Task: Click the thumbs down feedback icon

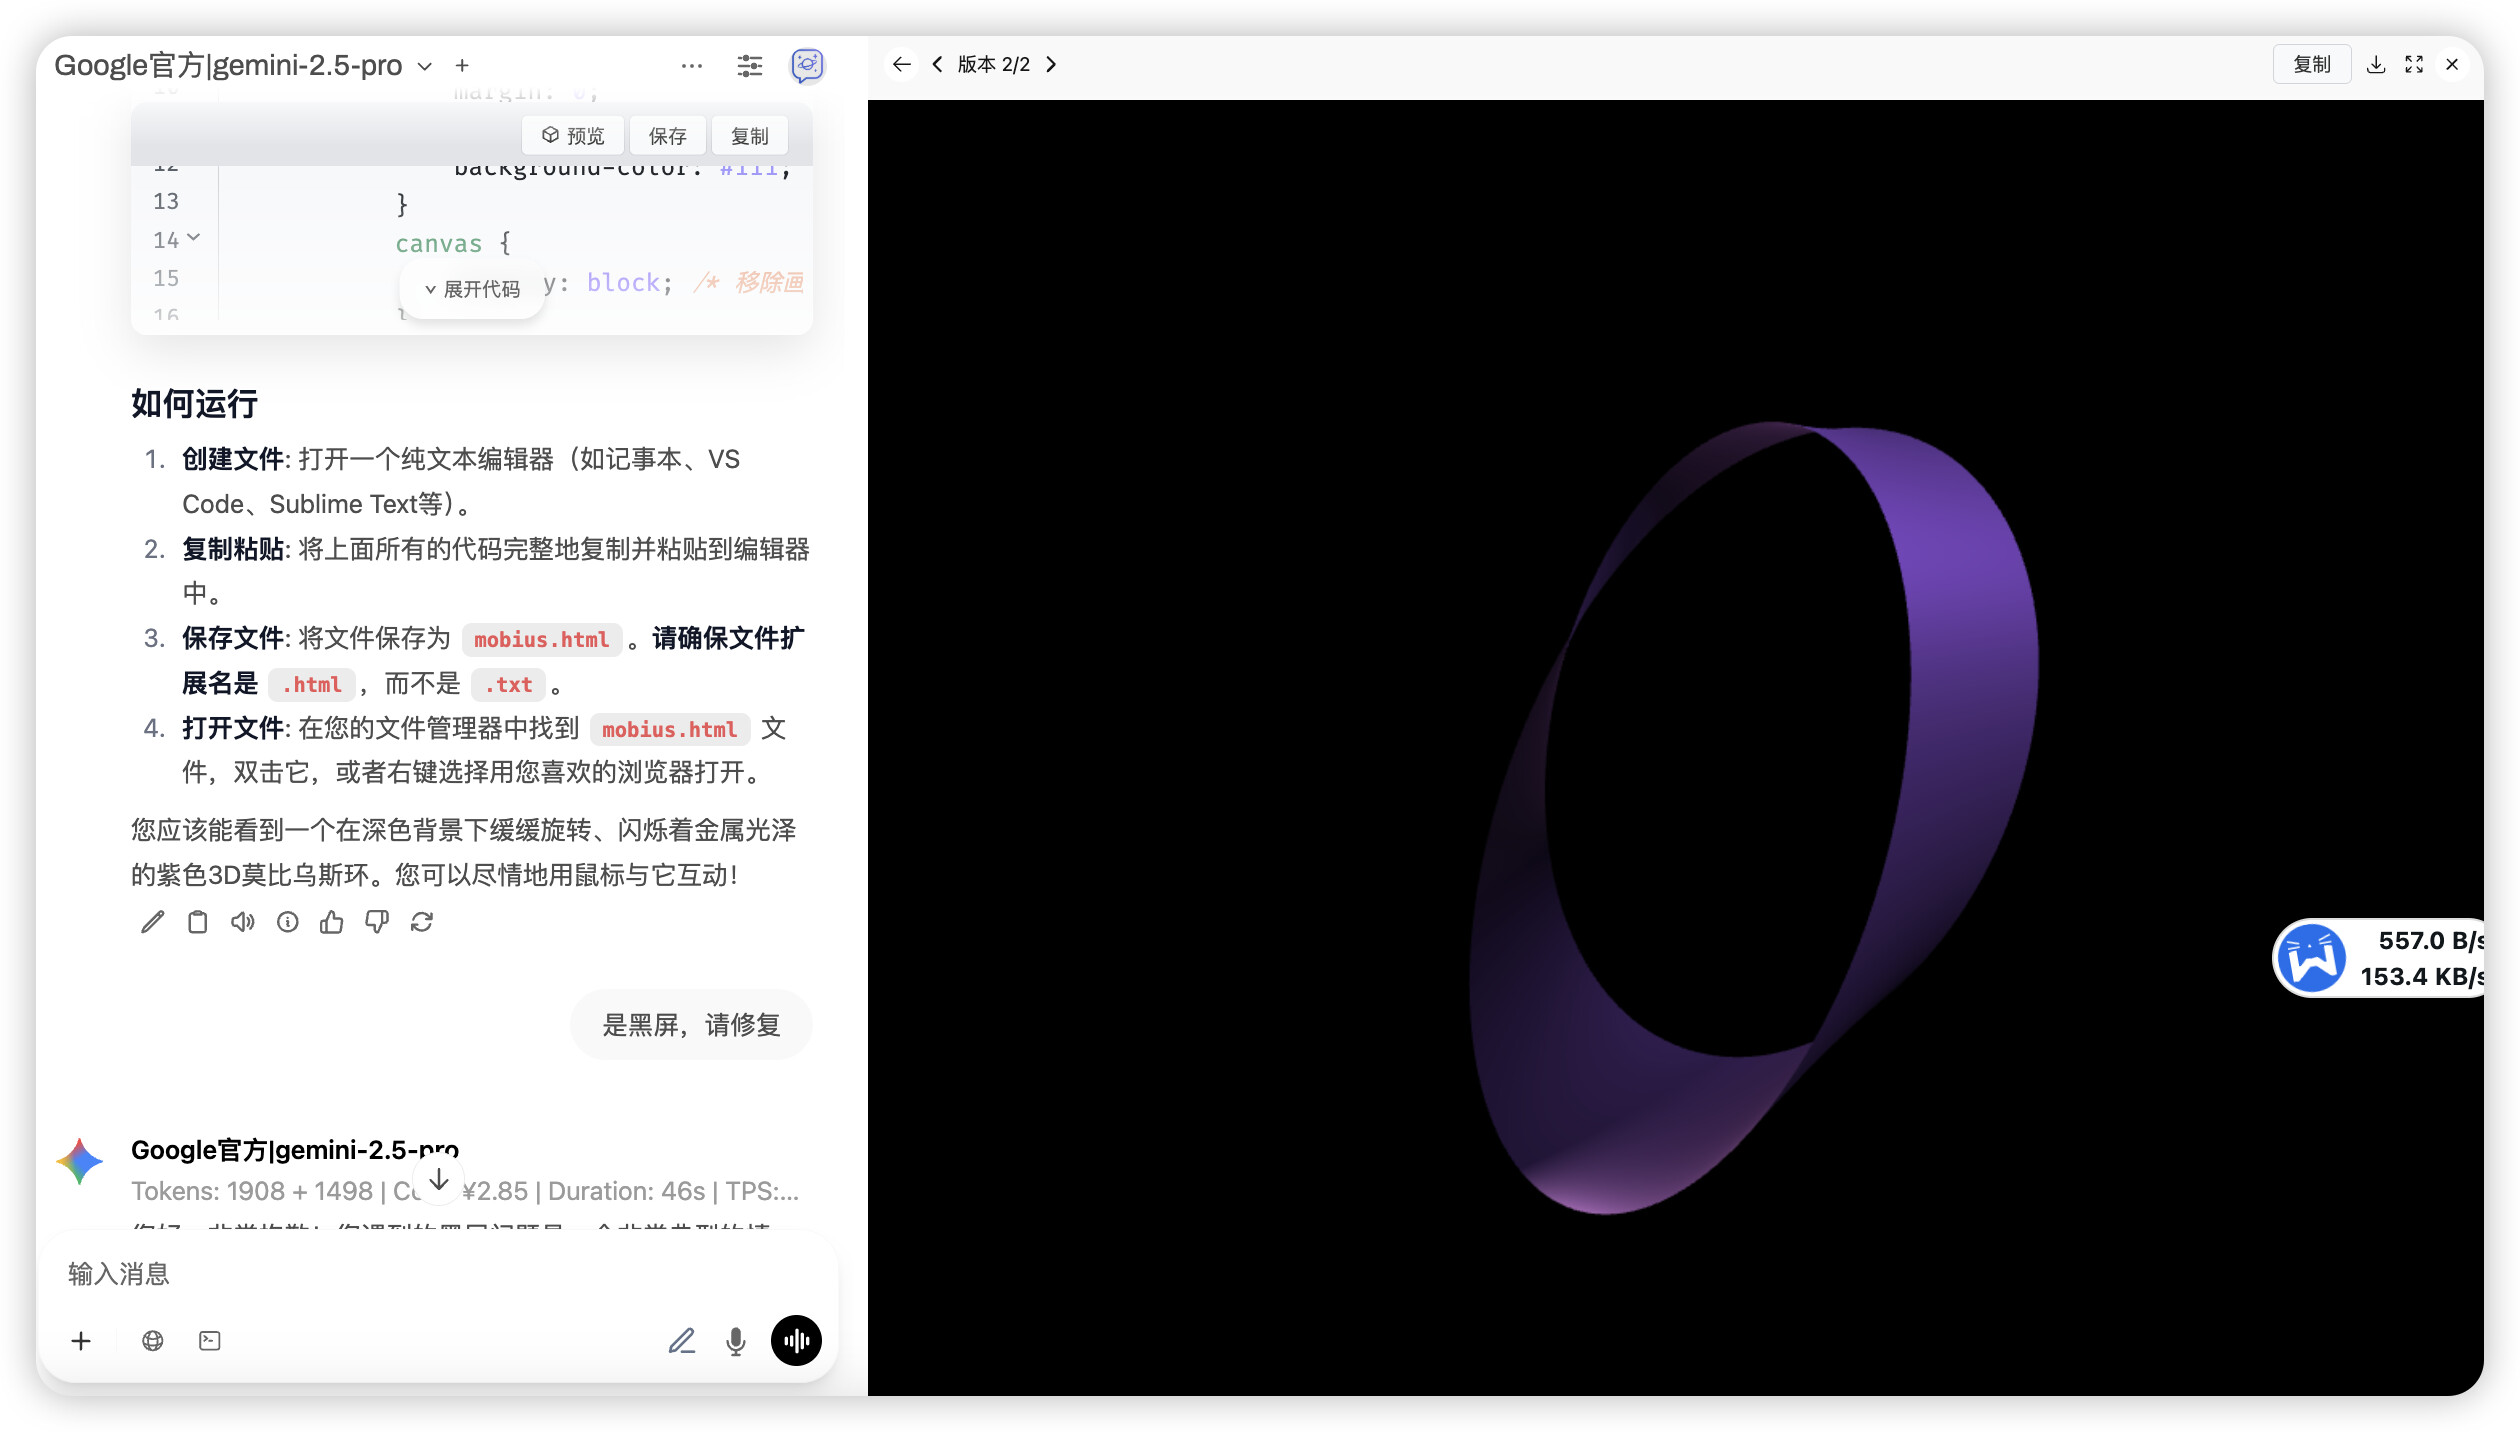Action: tap(377, 922)
